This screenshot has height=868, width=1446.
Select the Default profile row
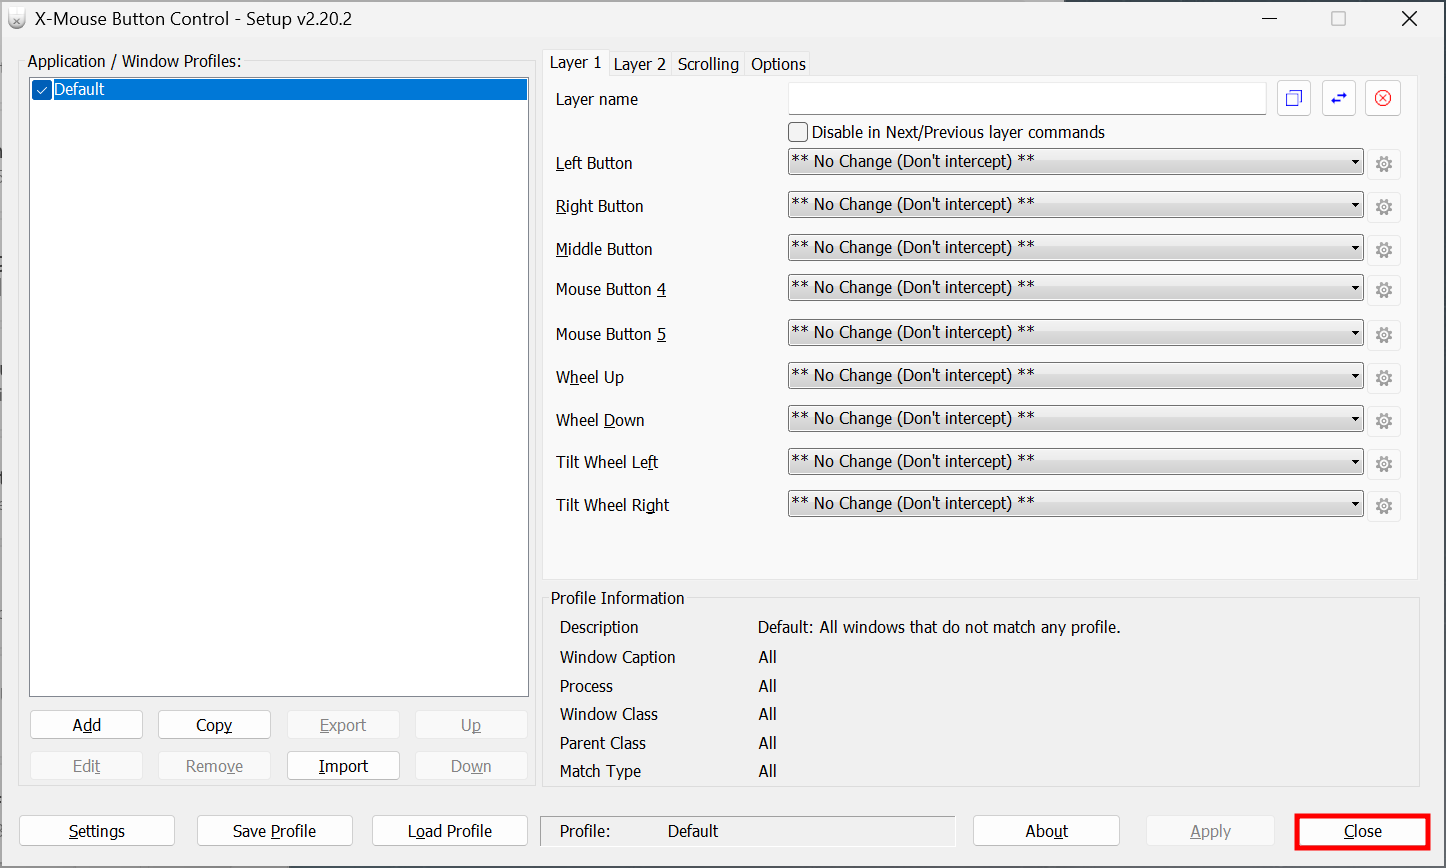coord(279,90)
